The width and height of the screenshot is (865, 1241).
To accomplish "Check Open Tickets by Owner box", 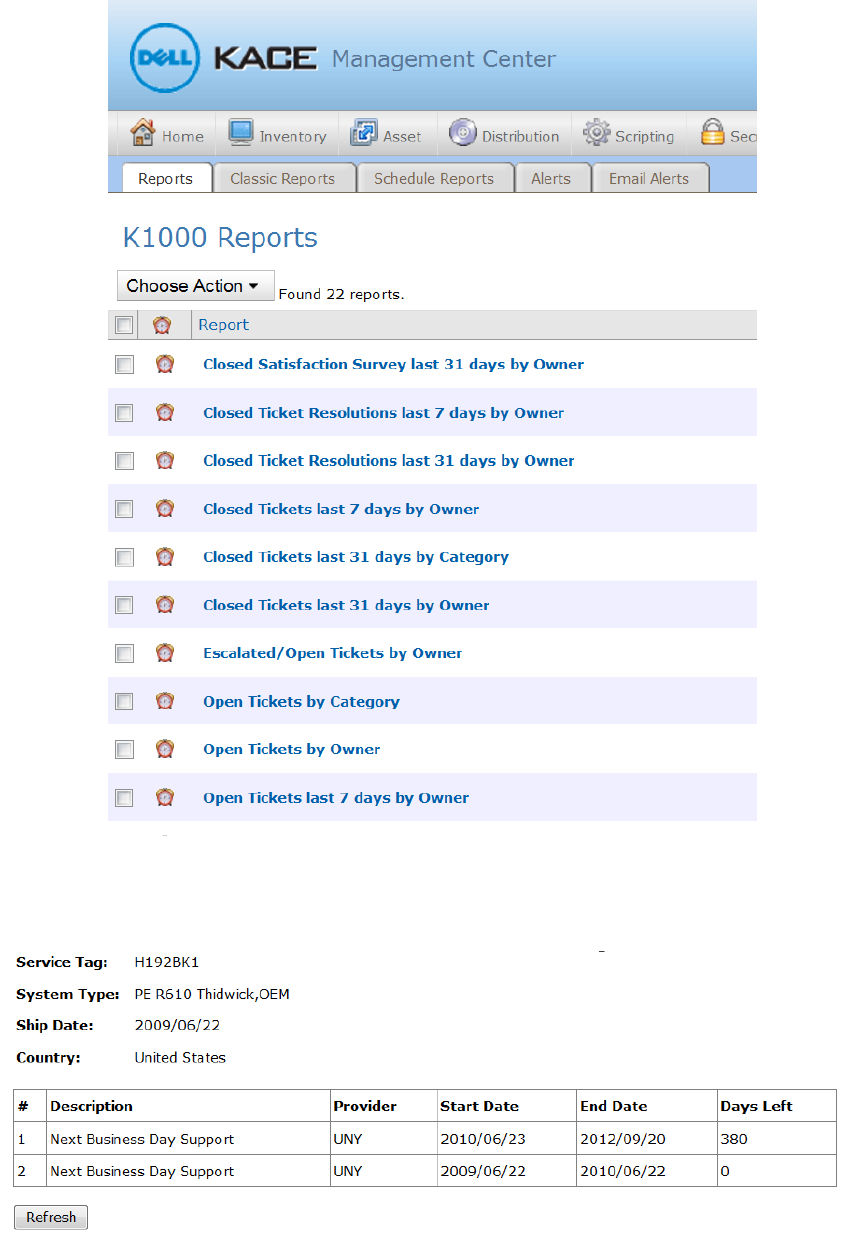I will coord(124,749).
